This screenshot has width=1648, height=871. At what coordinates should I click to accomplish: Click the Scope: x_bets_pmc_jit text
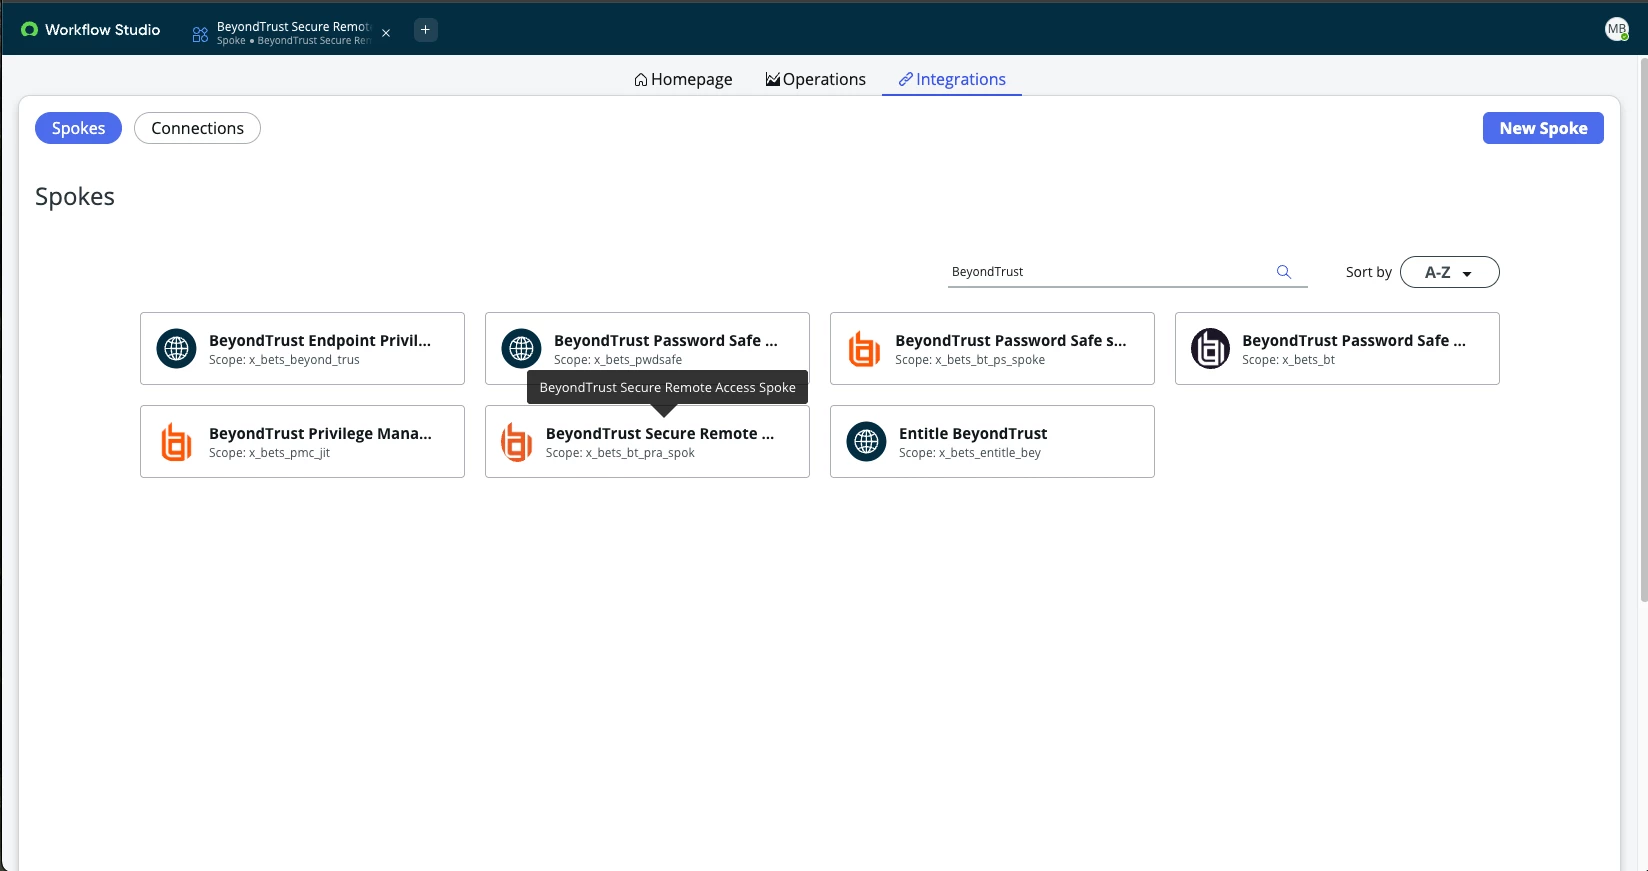coord(269,453)
